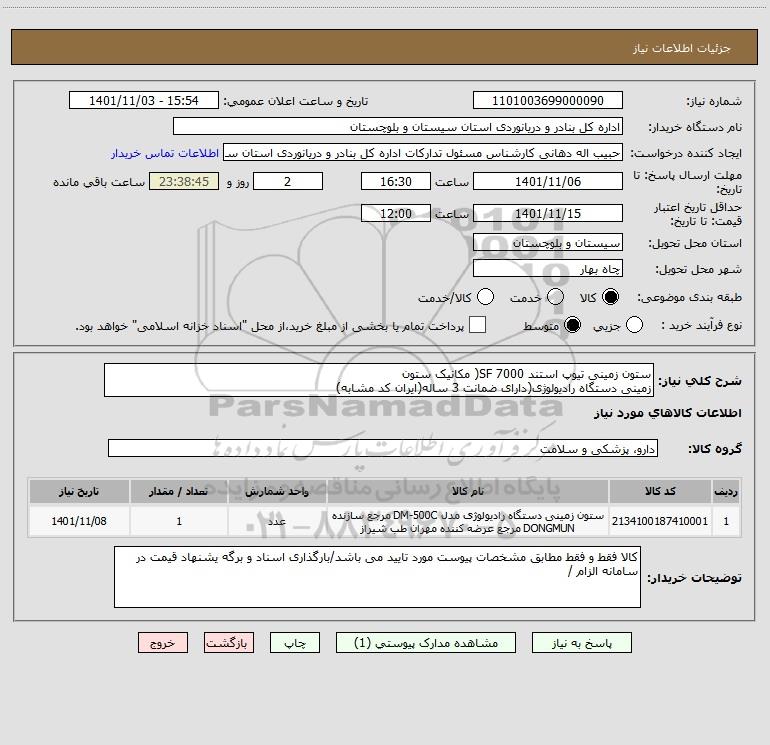Screen dimensions: 770x745
Task: Click the goods group field دارو، پزشکی و سلامت
Action: pyautogui.click(x=383, y=448)
